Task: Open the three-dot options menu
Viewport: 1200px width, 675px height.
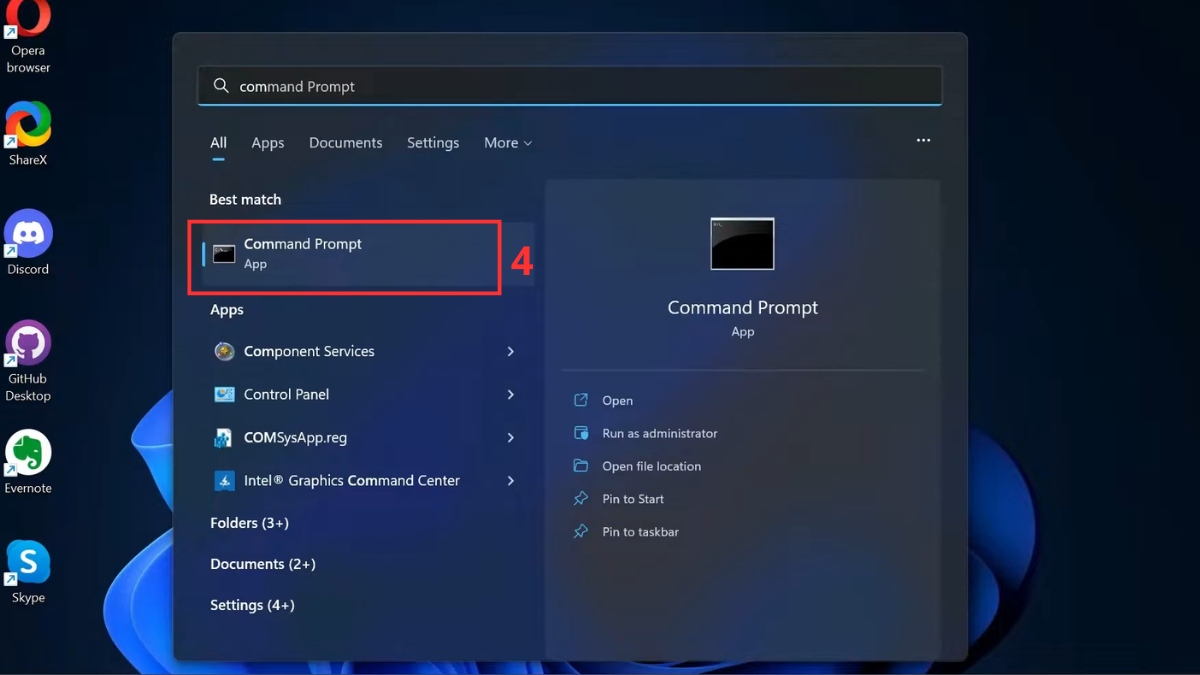Action: 923,141
